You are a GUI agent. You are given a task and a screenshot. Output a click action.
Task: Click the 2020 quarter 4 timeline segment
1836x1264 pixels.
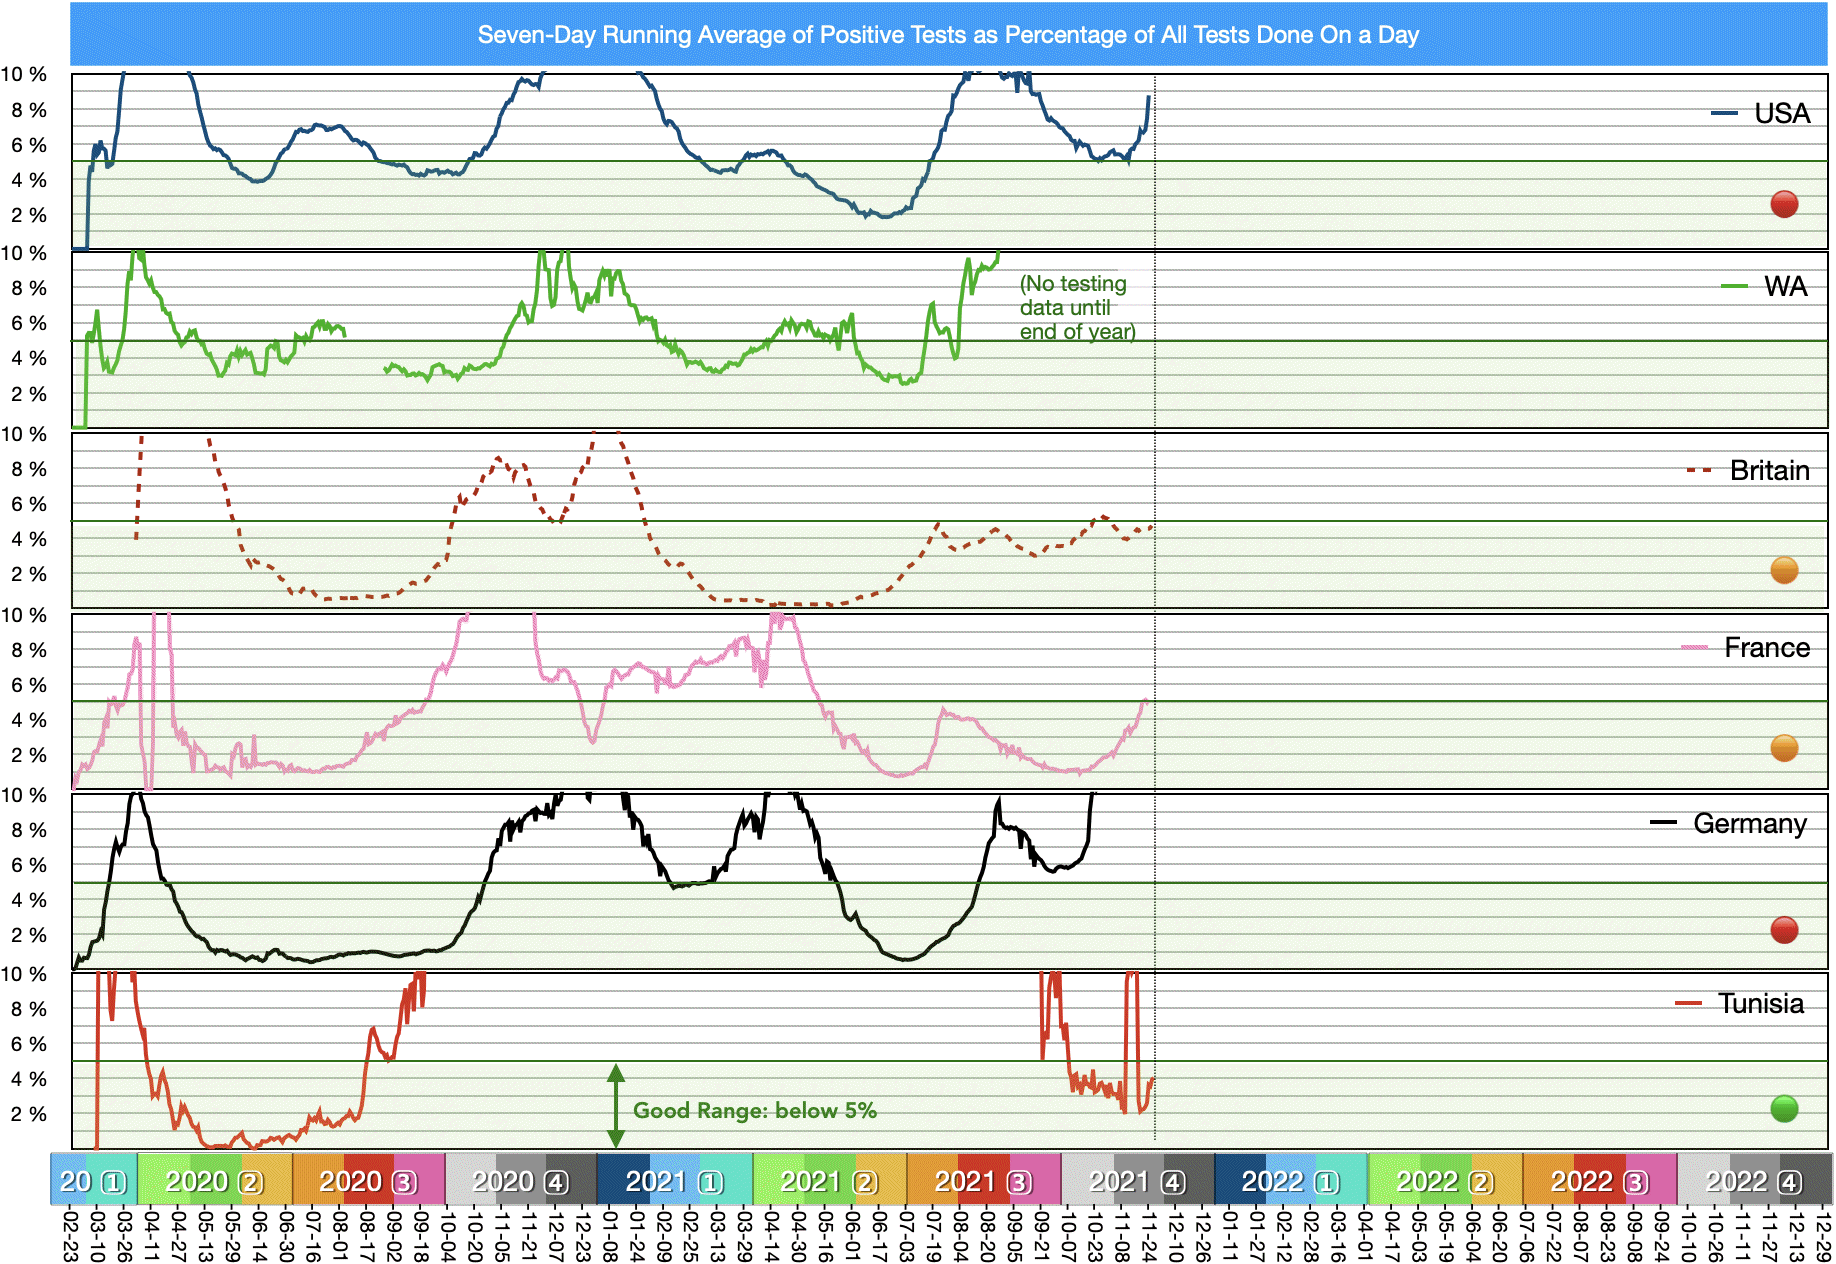(521, 1181)
